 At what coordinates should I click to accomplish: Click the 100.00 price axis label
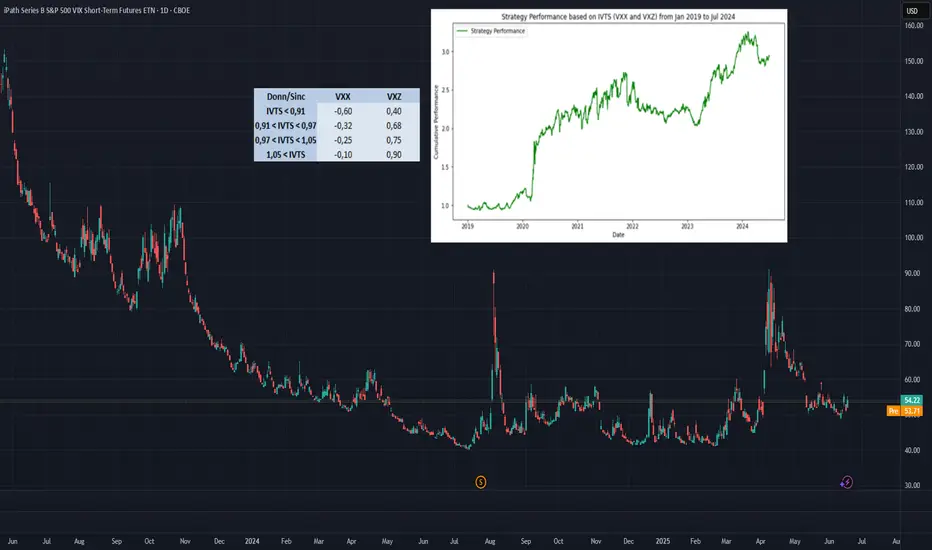click(x=911, y=238)
